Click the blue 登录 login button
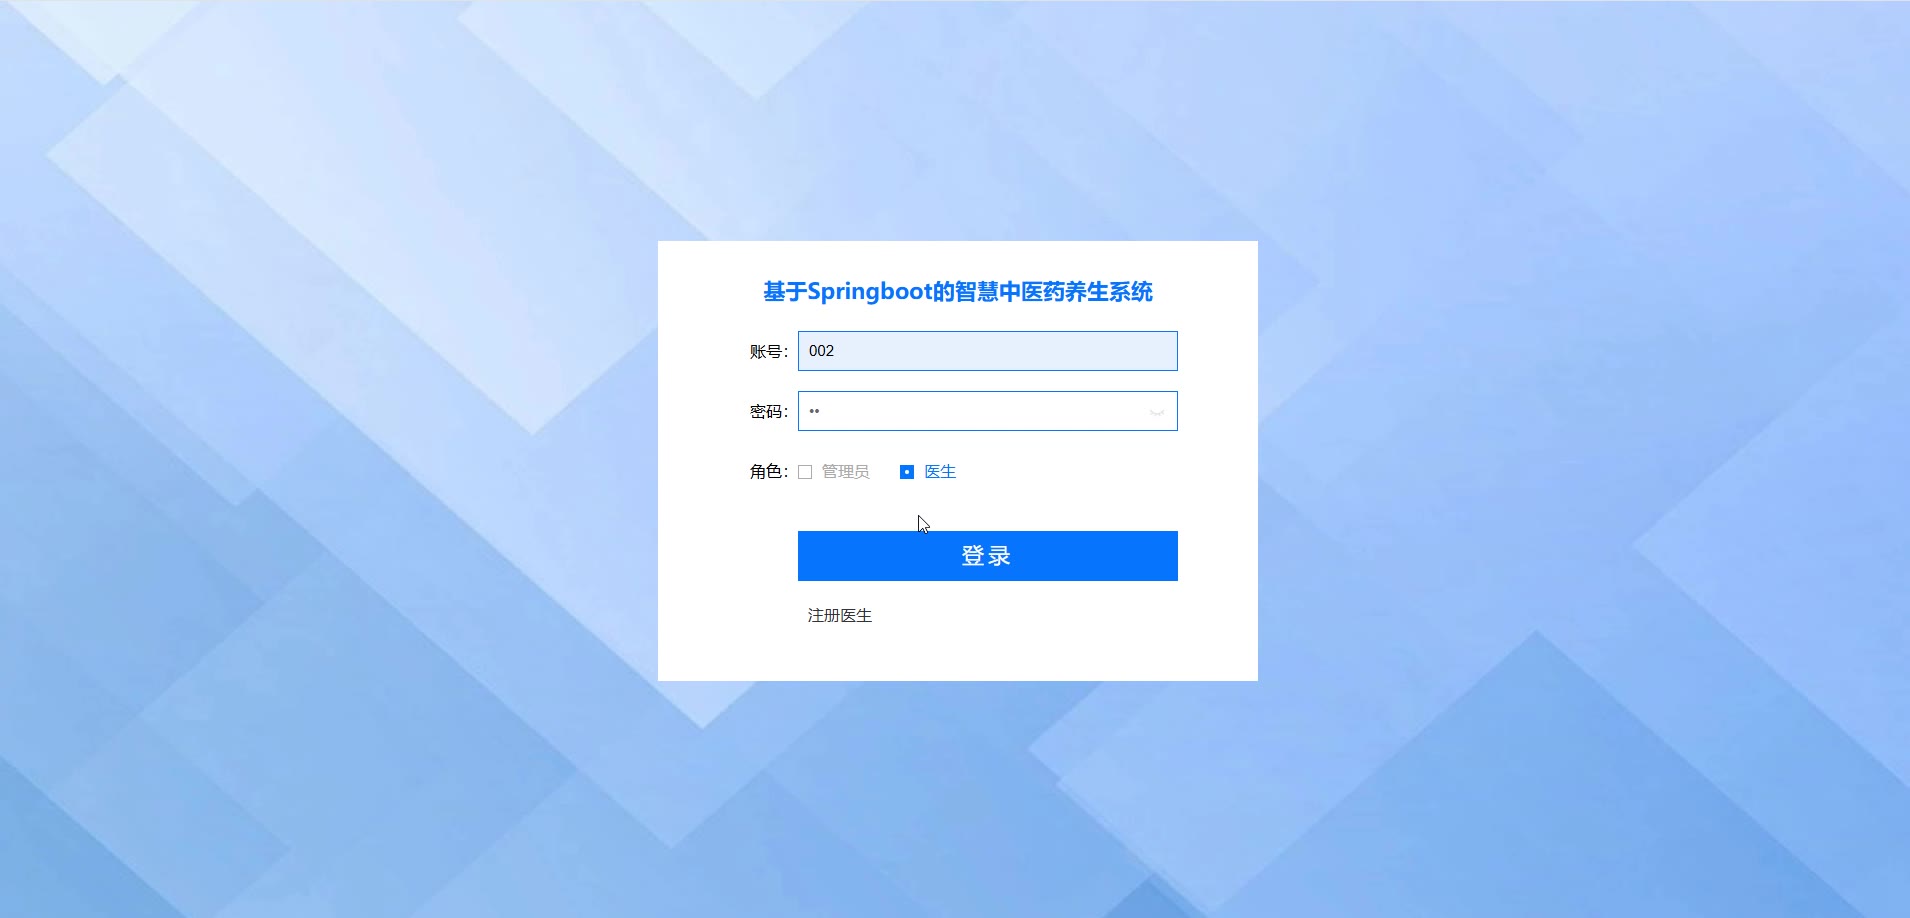Viewport: 1910px width, 918px height. pyautogui.click(x=988, y=556)
